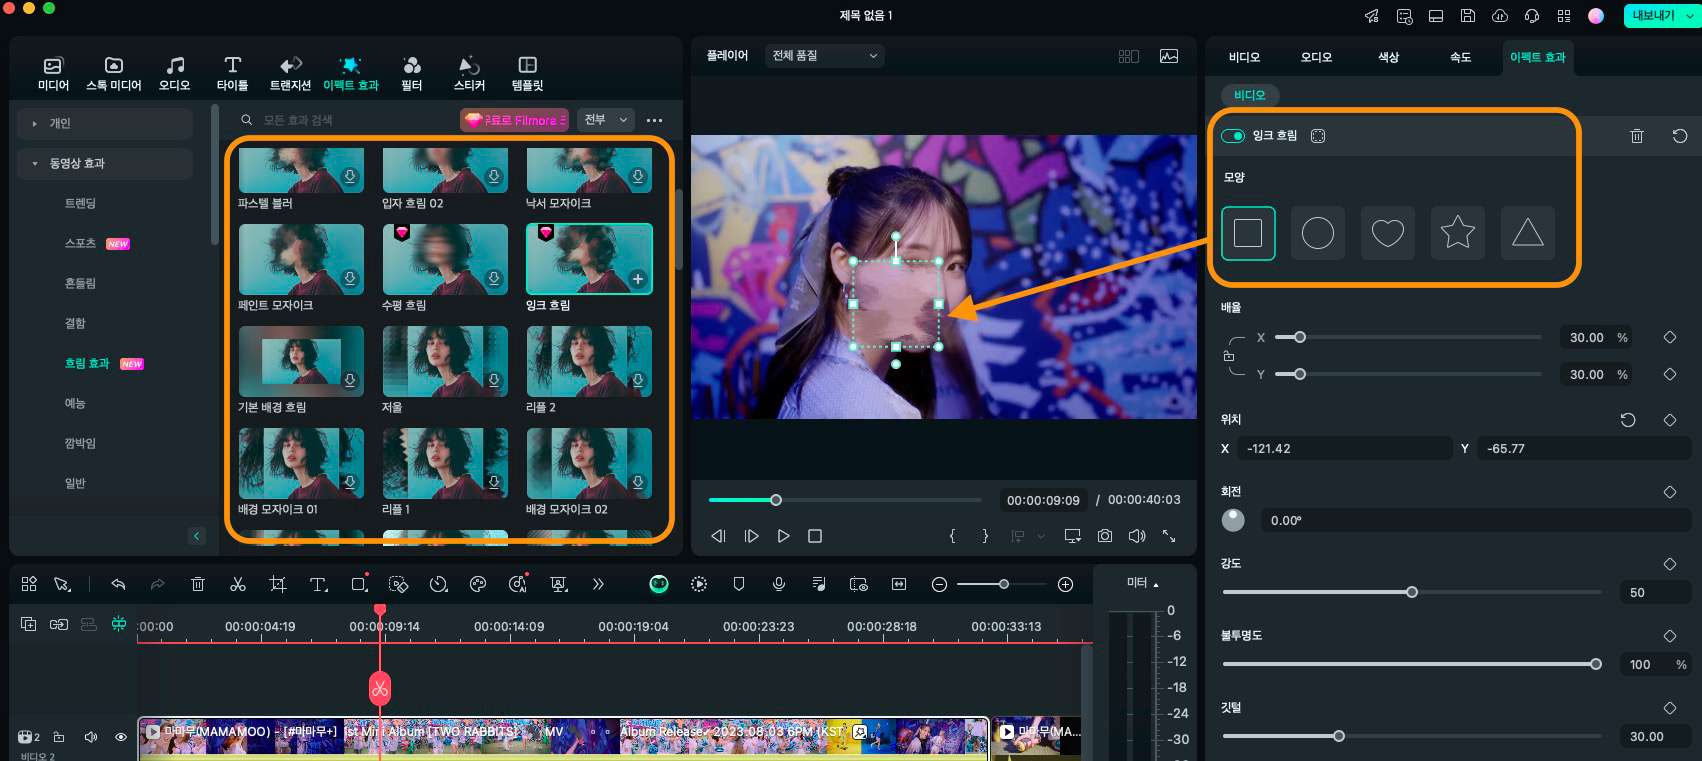The width and height of the screenshot is (1702, 761).
Task: Select the 수평 흐림 effect thumbnail
Action: pyautogui.click(x=445, y=259)
